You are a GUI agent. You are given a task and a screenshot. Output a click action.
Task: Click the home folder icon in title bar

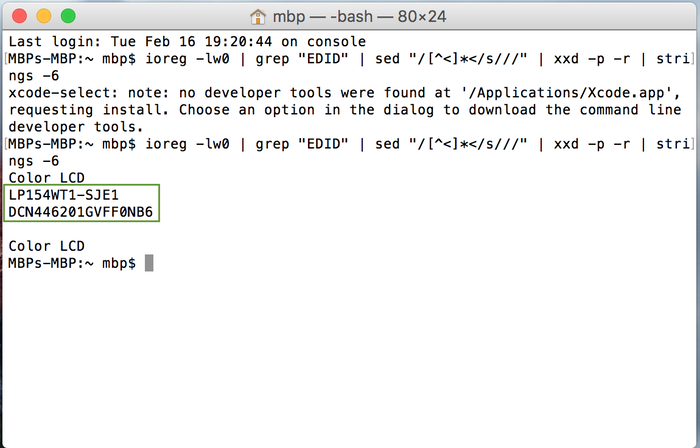[x=258, y=17]
